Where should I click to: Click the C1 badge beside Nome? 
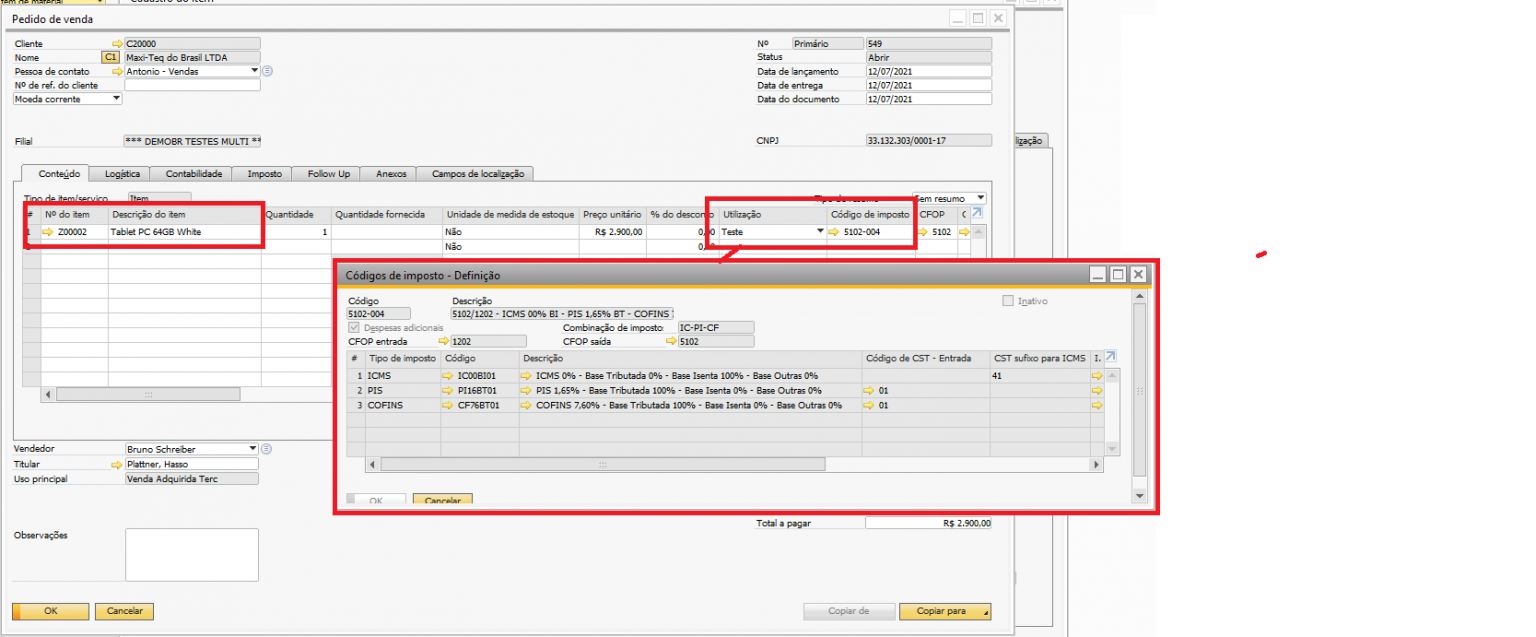point(110,58)
